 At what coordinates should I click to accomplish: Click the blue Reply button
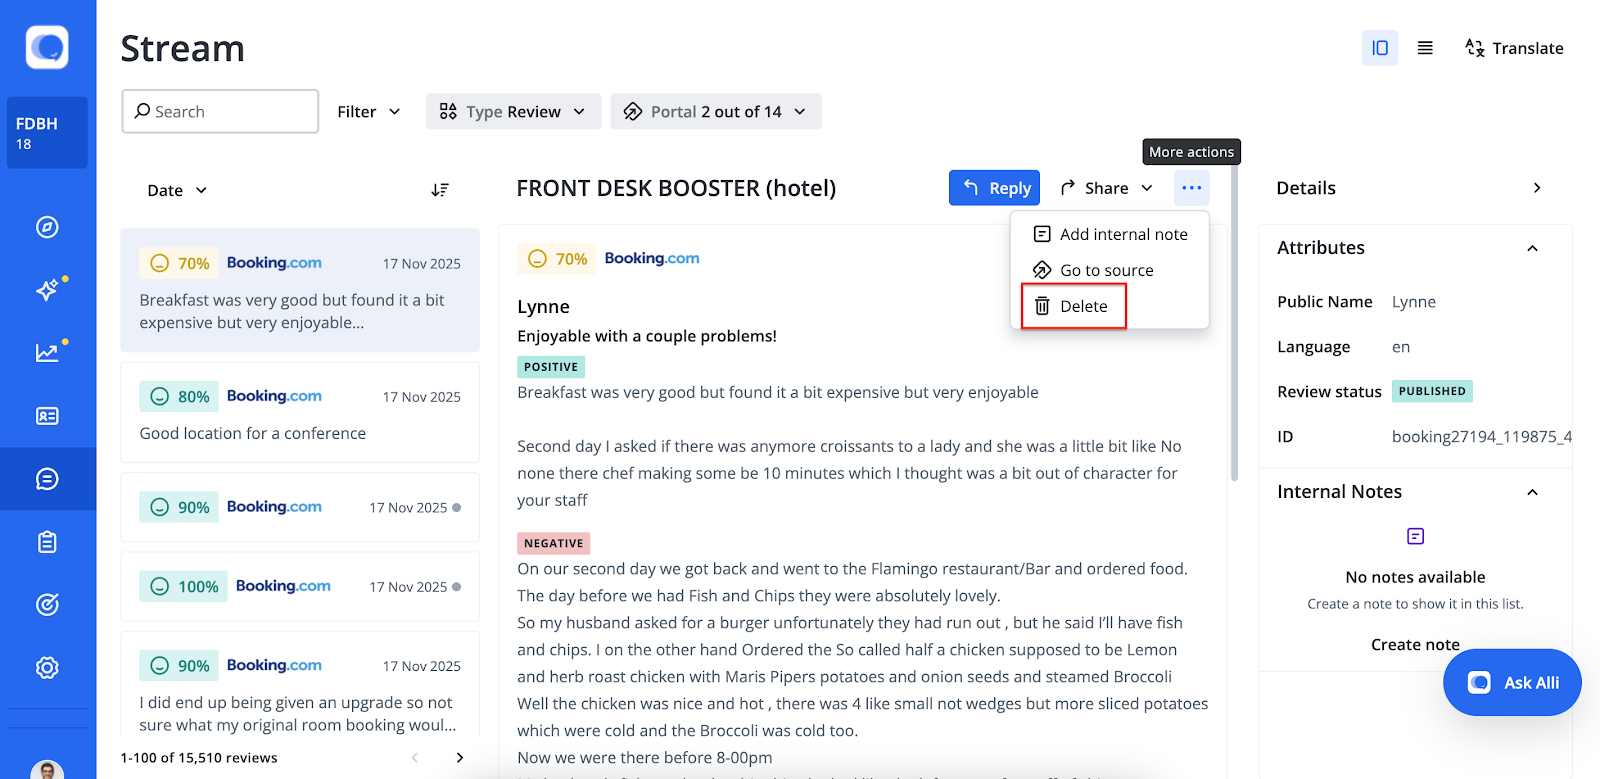point(995,188)
